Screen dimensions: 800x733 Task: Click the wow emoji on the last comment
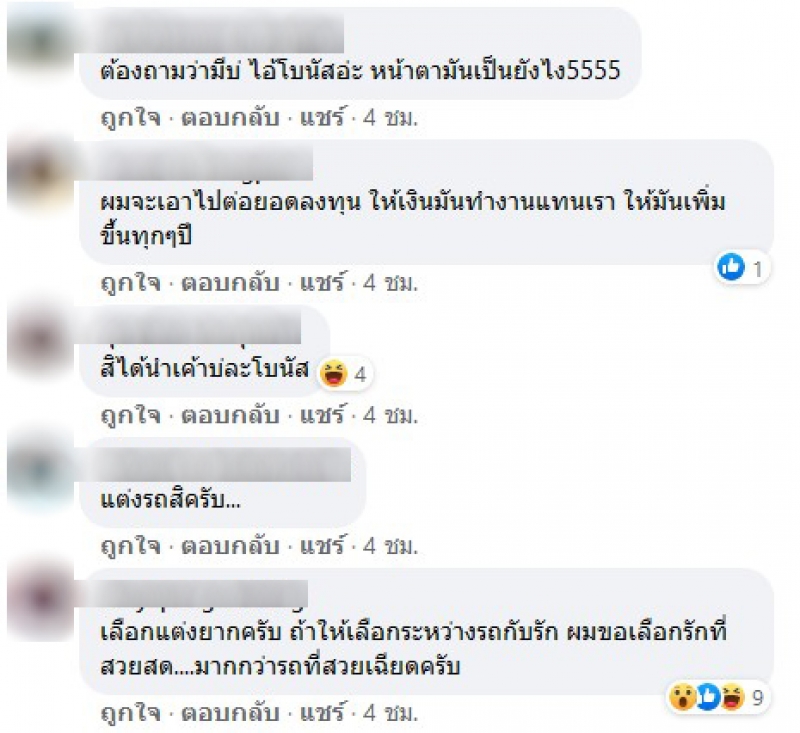(x=682, y=697)
